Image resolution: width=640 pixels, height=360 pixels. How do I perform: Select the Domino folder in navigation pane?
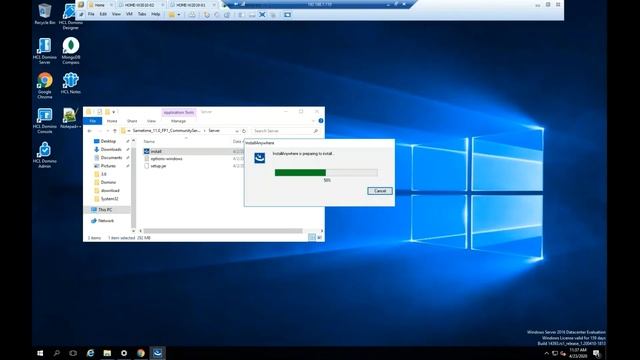108,182
